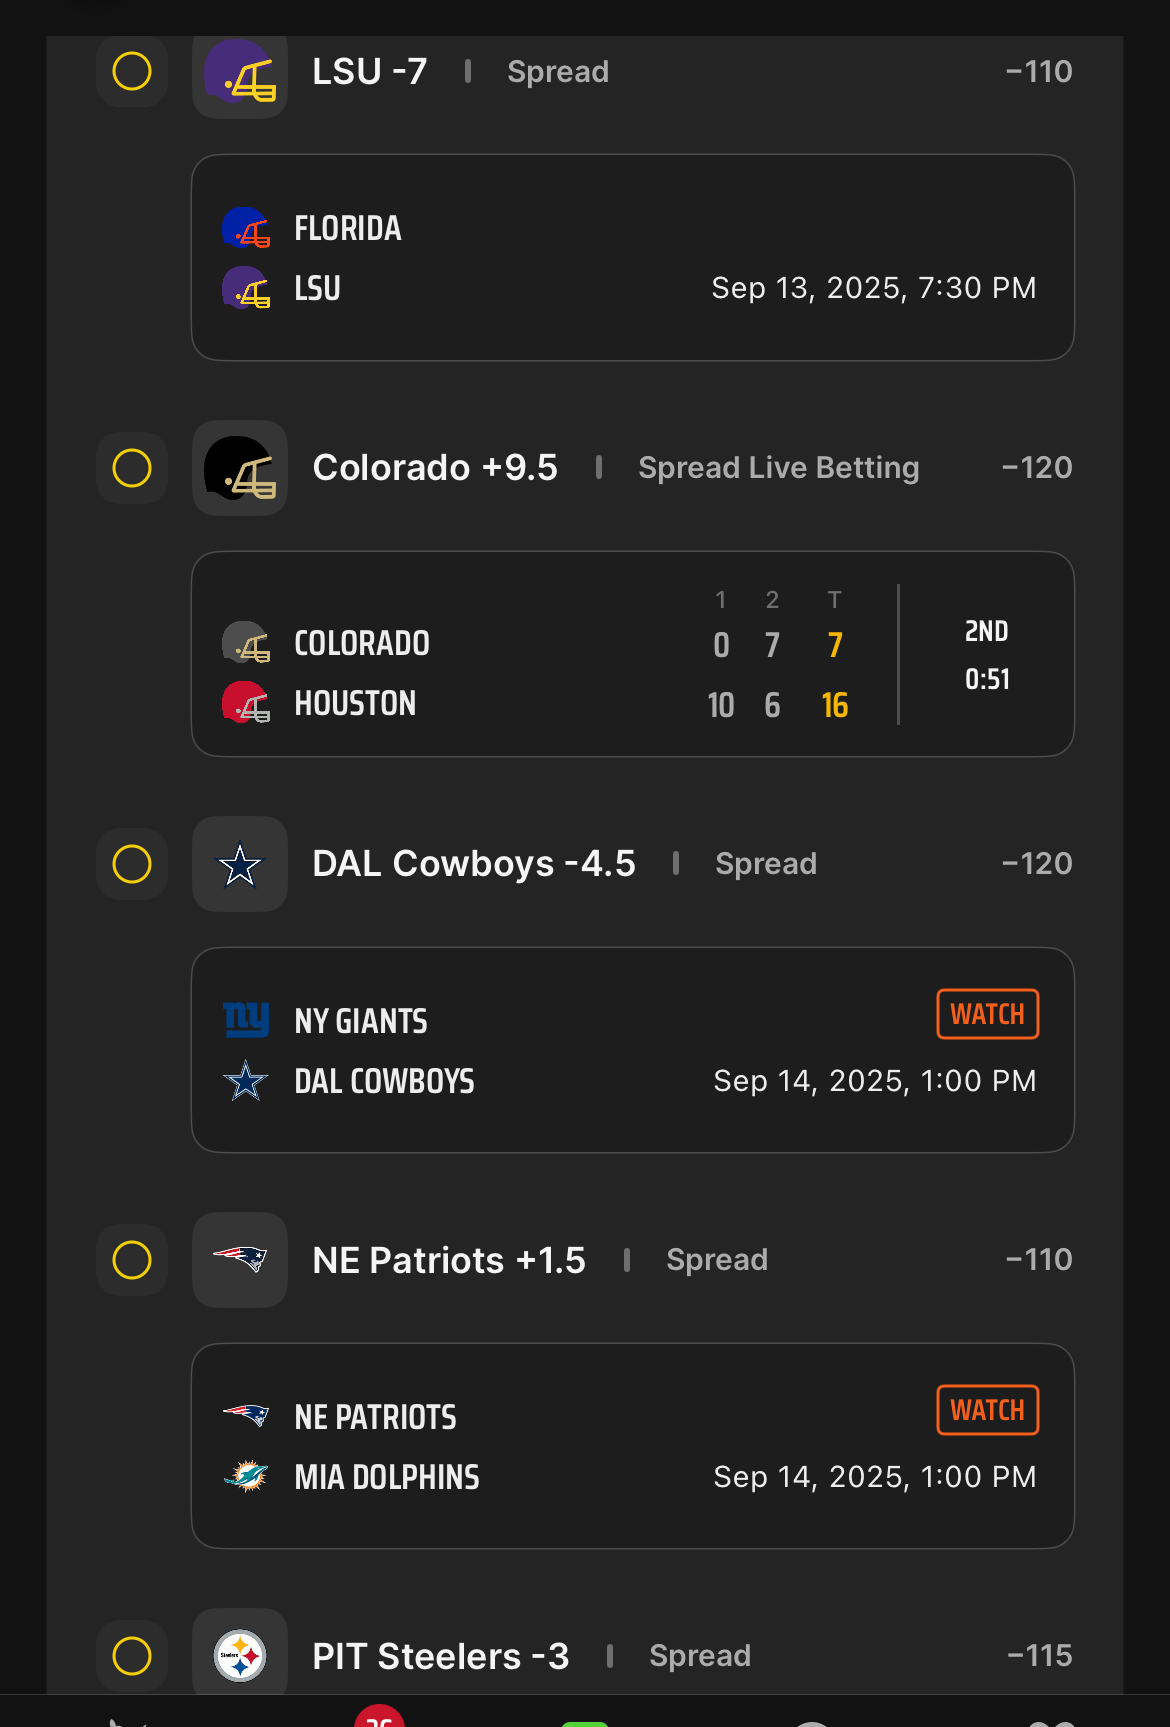Watch the Giants vs Cowboys game
Image resolution: width=1170 pixels, height=1727 pixels.
pyautogui.click(x=988, y=1014)
